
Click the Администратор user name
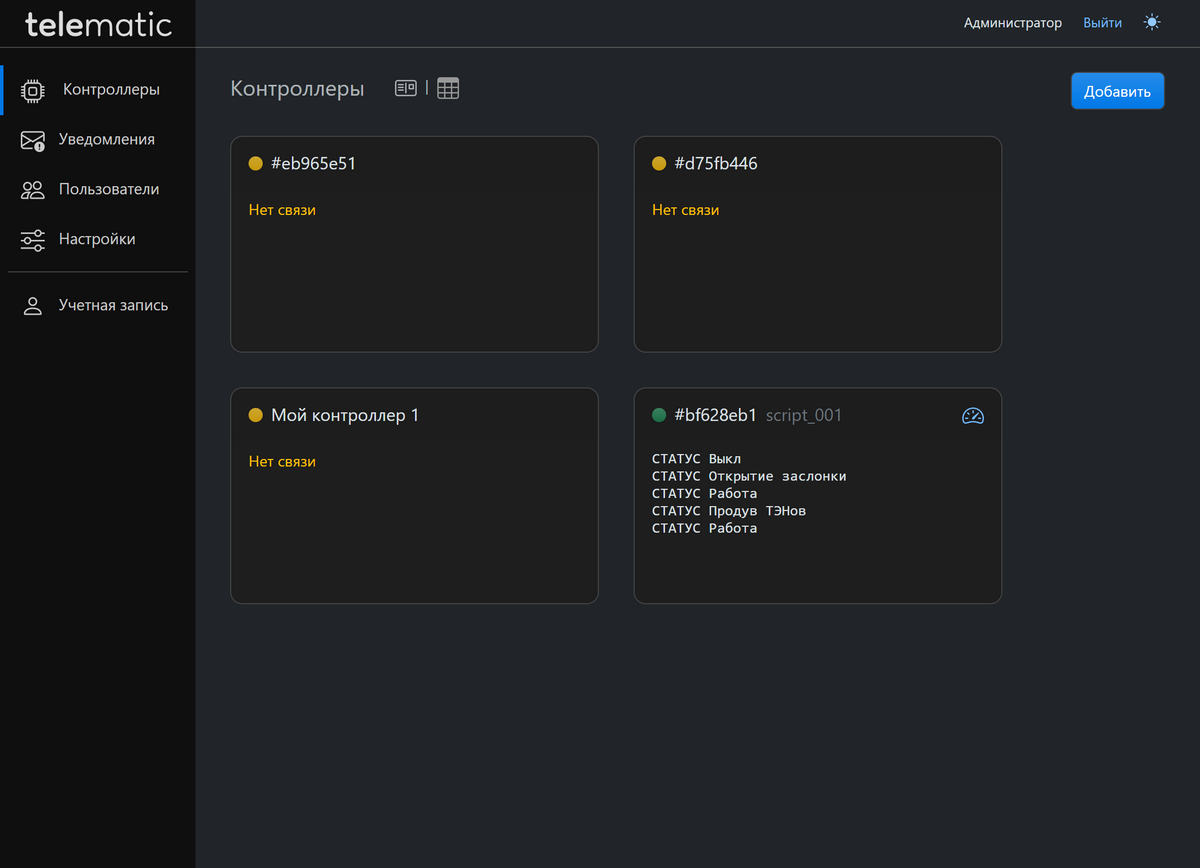pyautogui.click(x=1012, y=22)
